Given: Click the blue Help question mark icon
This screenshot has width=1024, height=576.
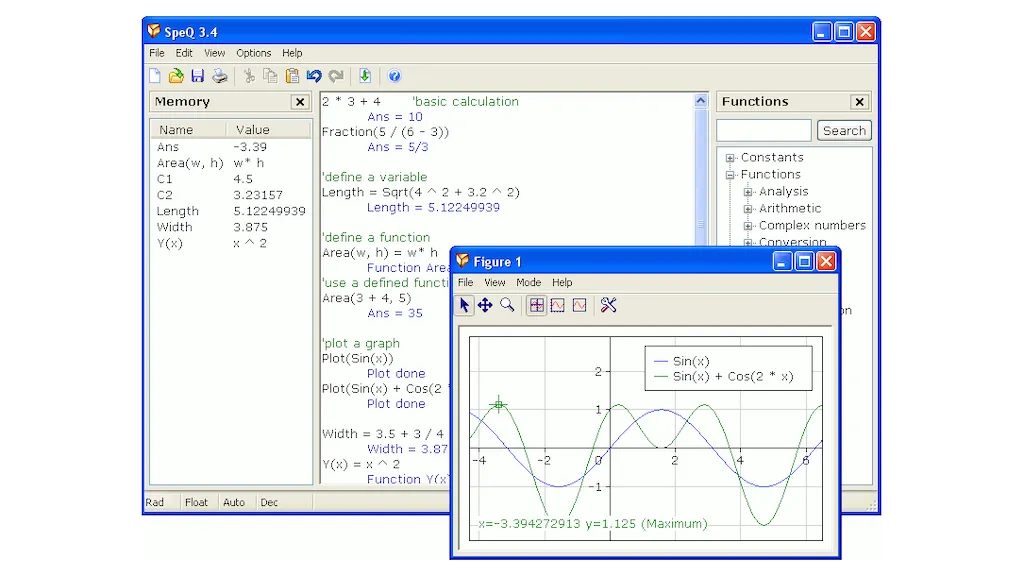Looking at the screenshot, I should click(394, 76).
